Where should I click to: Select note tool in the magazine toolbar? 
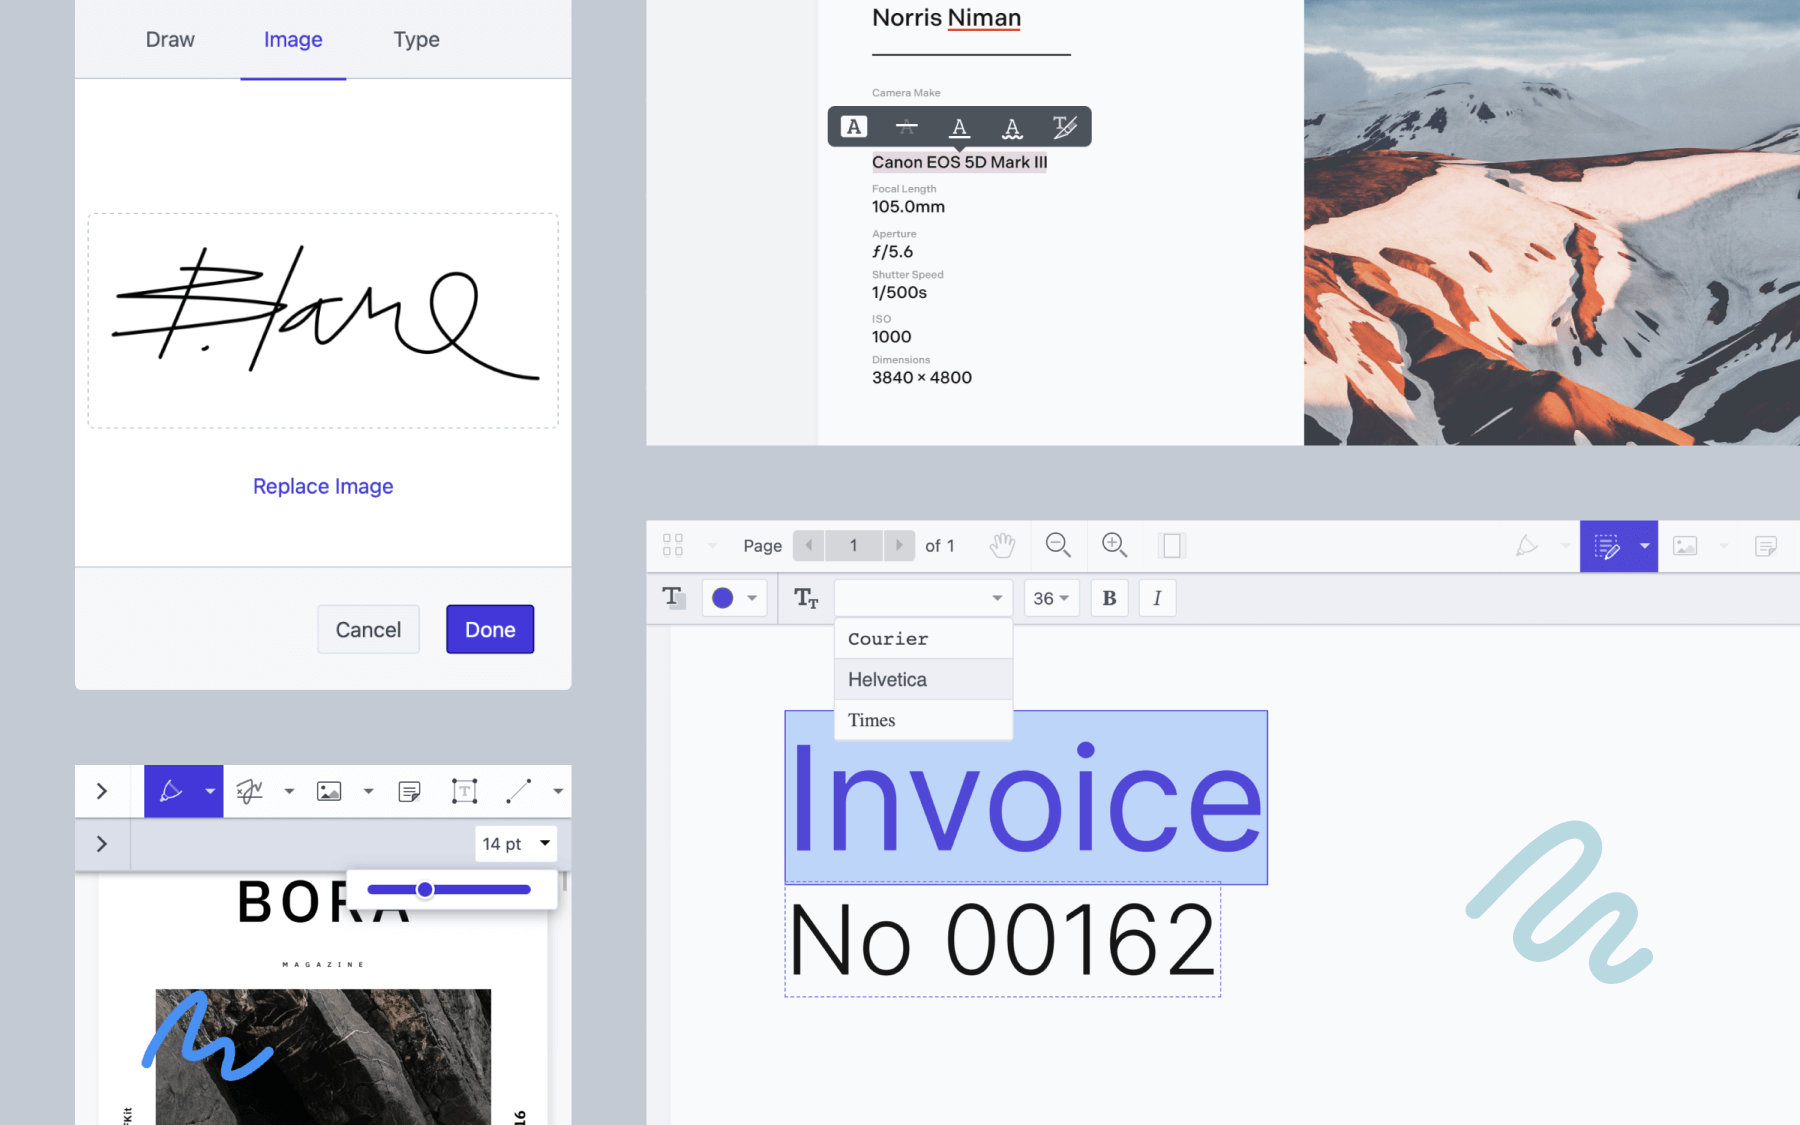(x=409, y=791)
